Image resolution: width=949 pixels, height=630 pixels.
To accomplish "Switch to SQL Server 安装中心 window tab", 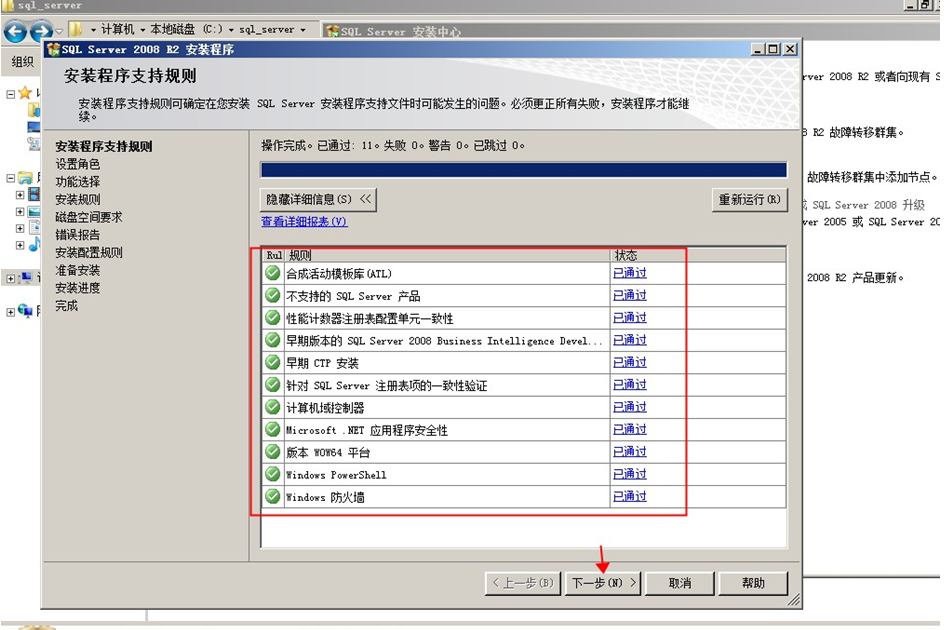I will tap(393, 31).
